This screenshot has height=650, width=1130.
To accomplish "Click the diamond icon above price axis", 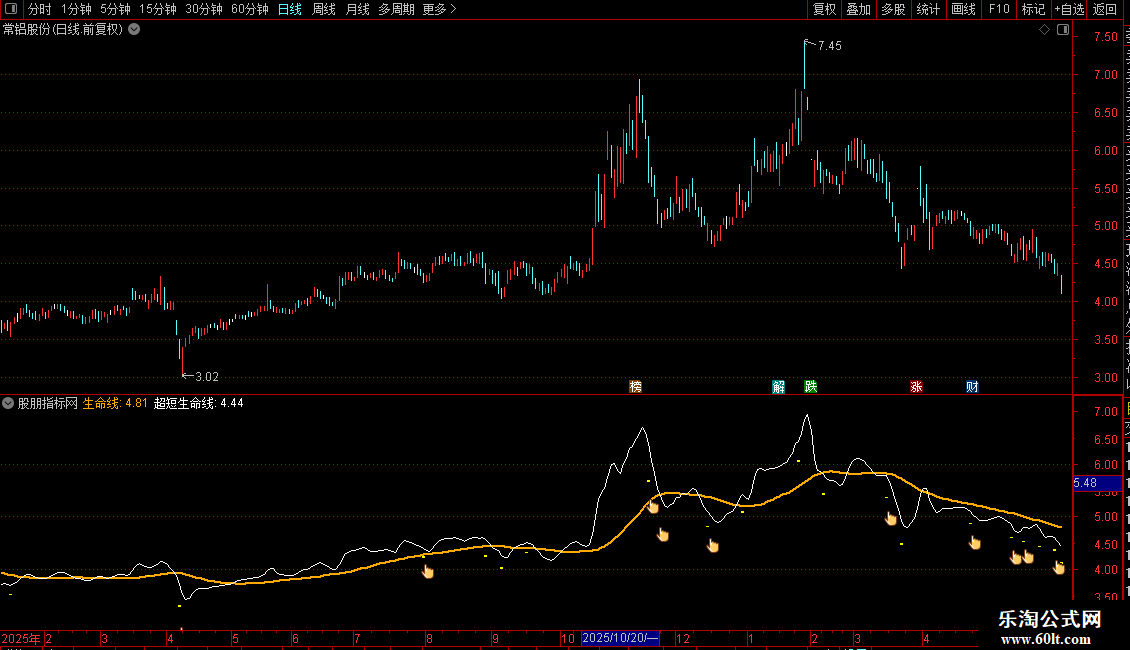I will click(1044, 30).
